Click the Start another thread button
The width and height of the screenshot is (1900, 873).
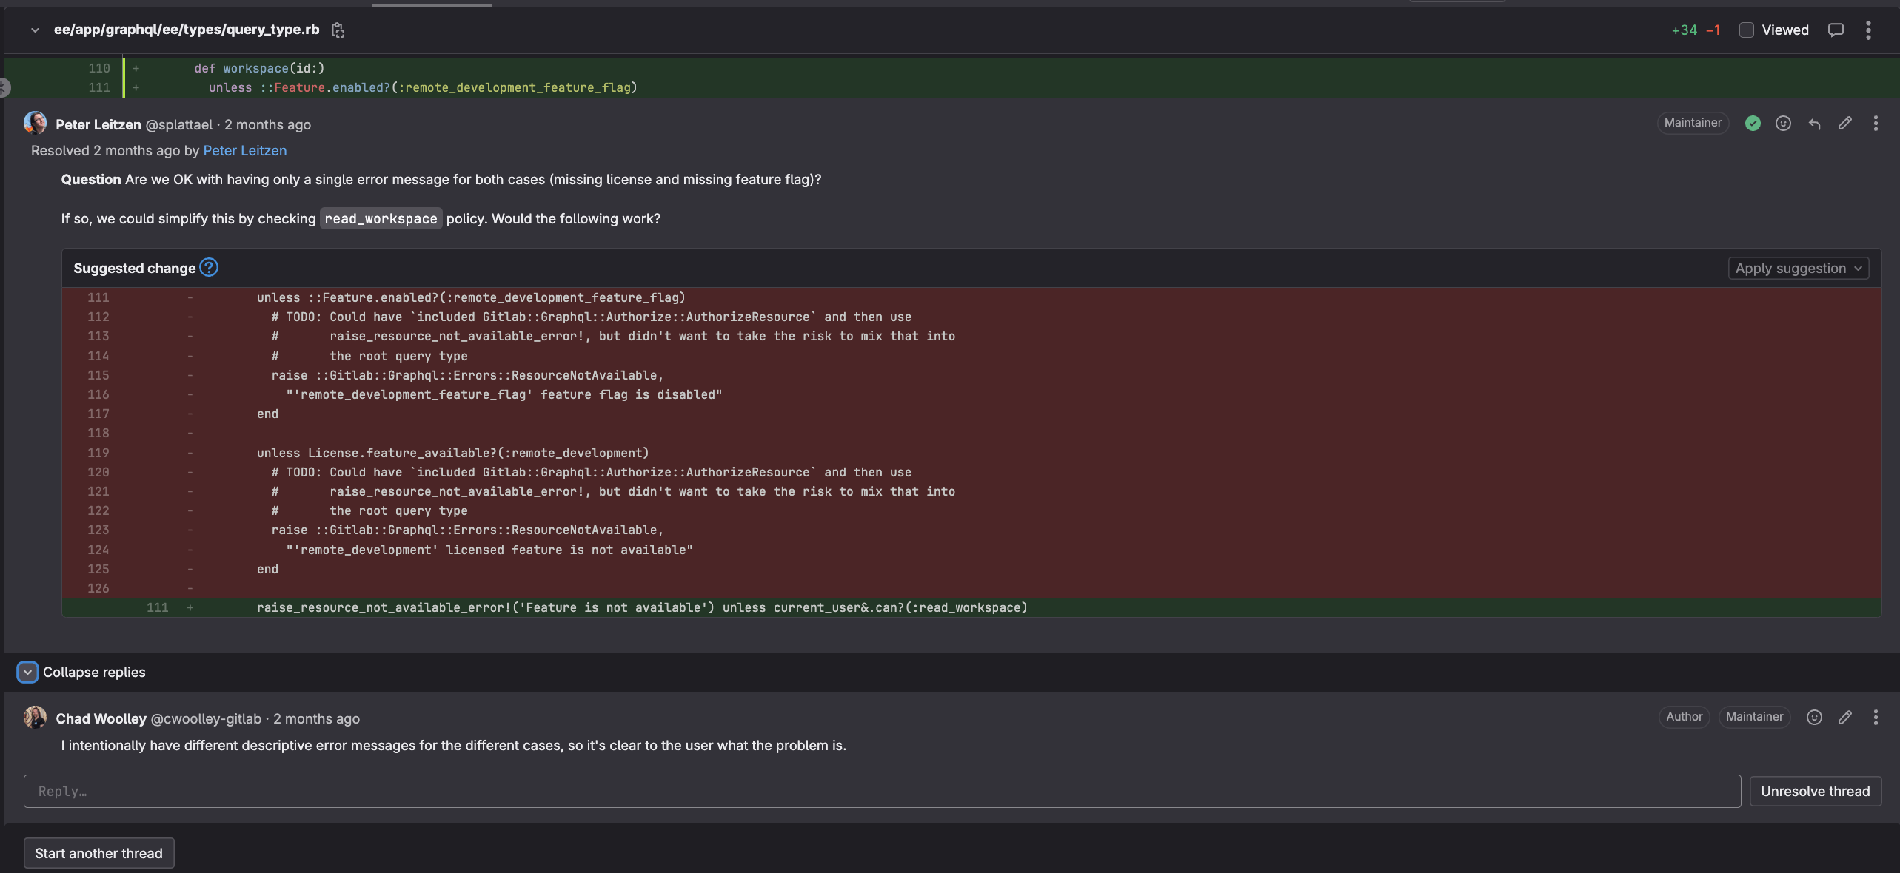(x=99, y=853)
